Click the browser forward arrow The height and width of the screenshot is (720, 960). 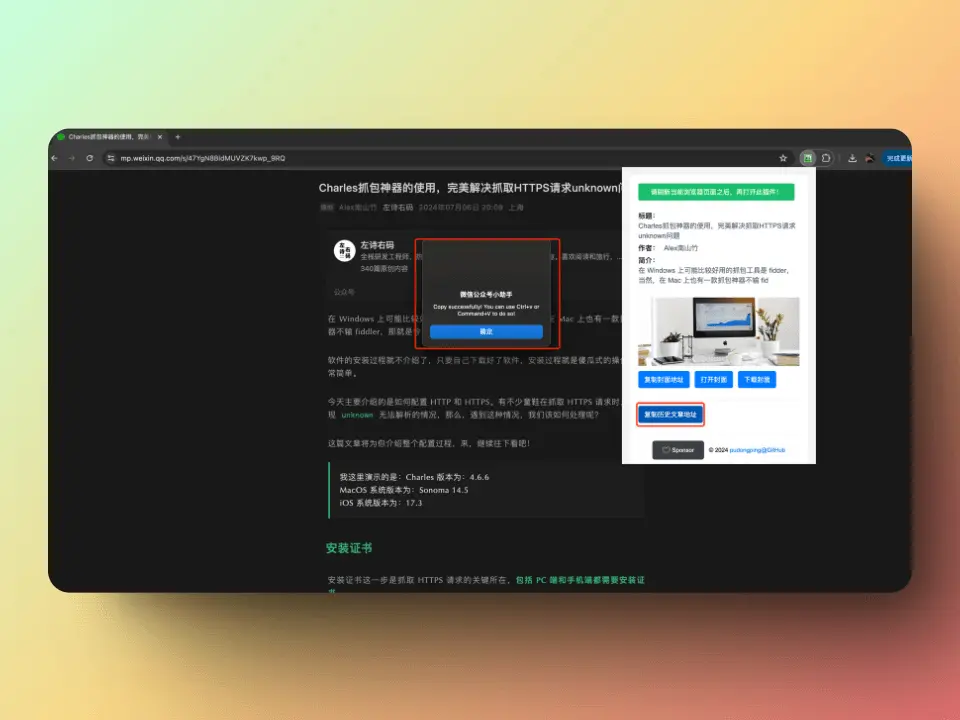72,158
